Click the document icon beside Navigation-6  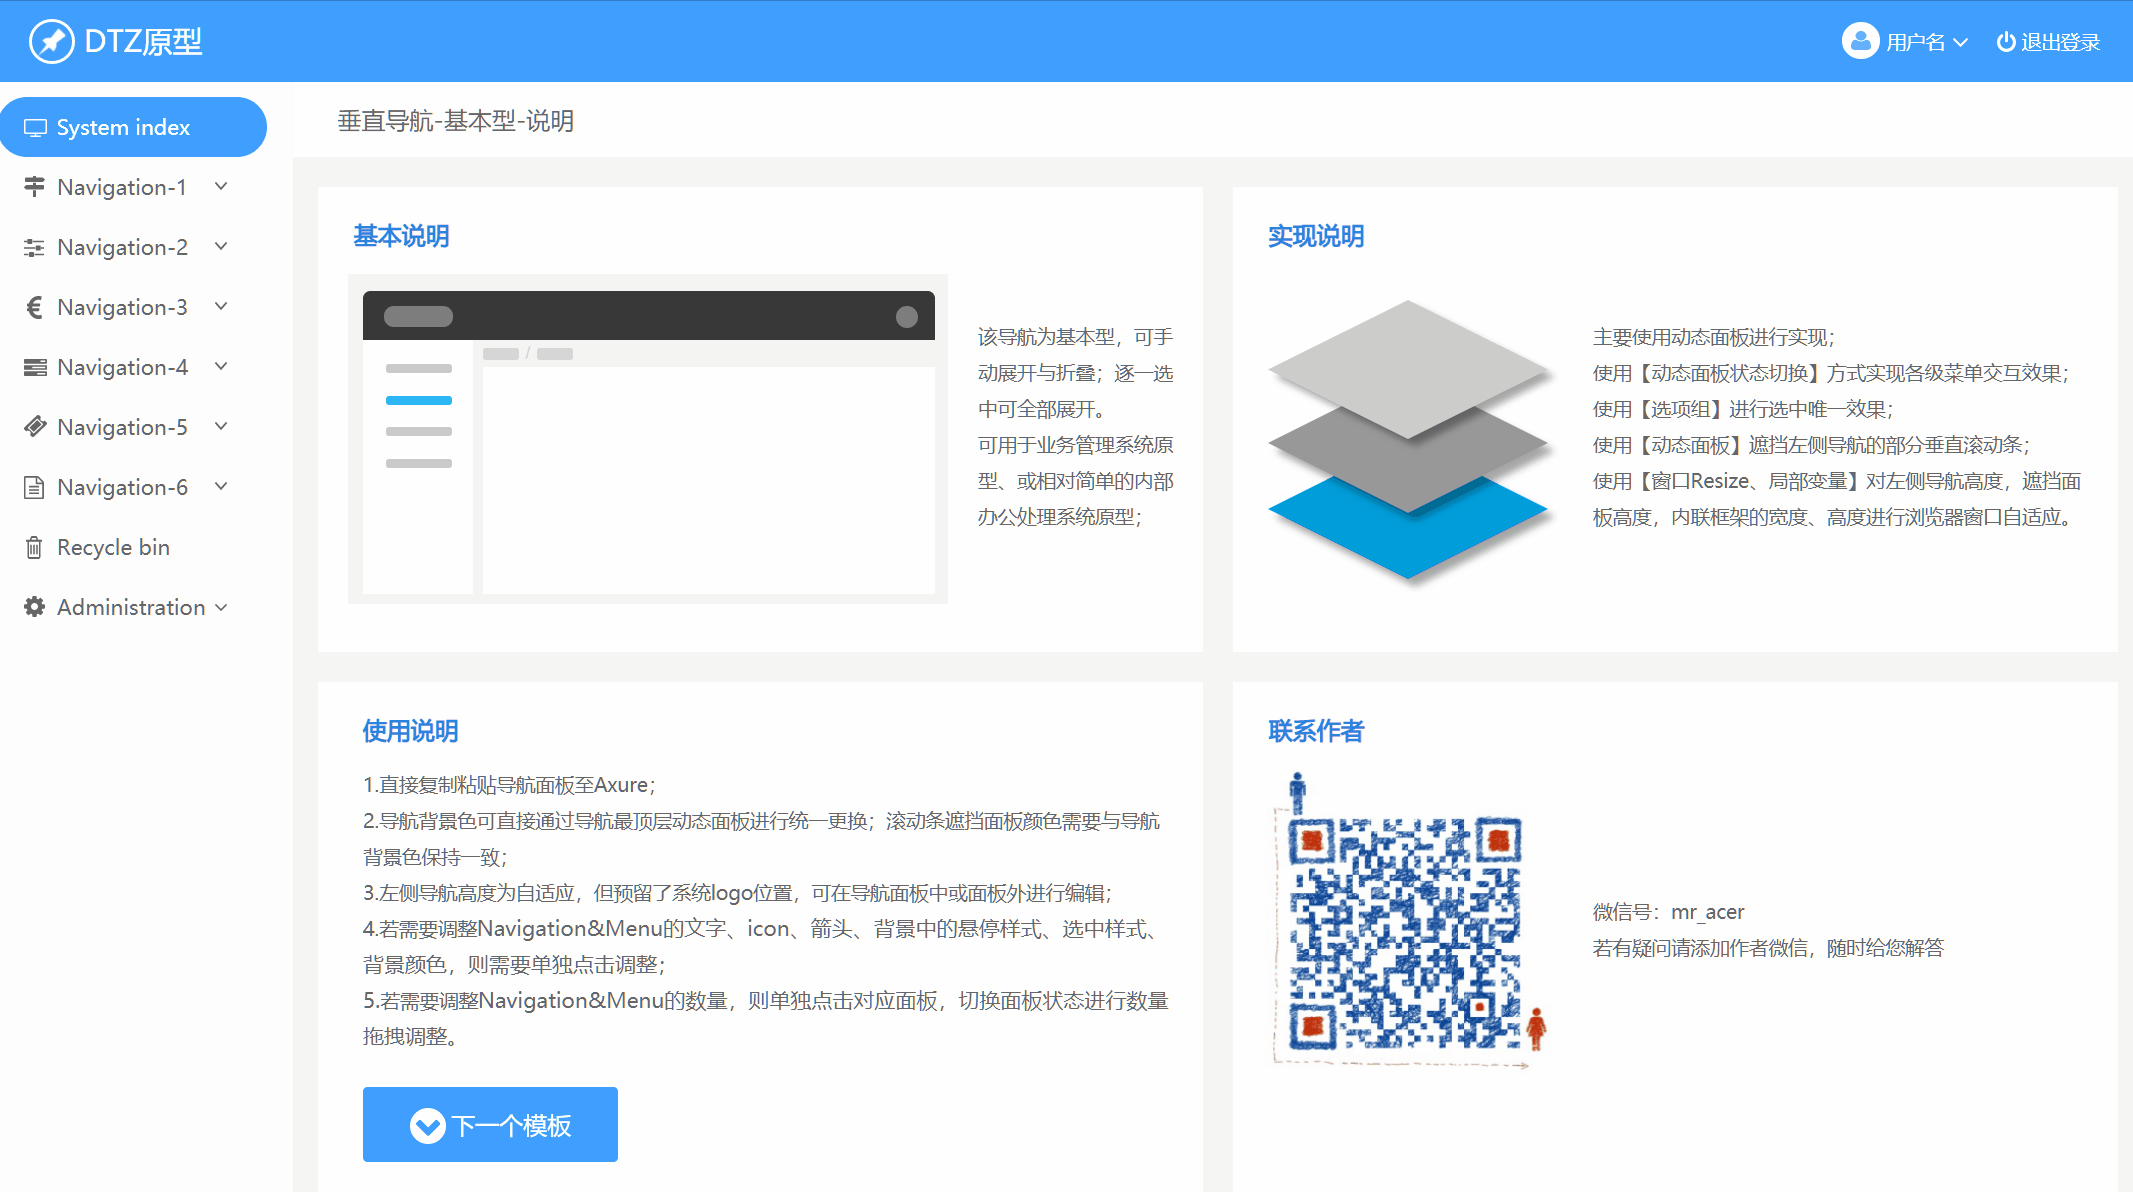[35, 487]
